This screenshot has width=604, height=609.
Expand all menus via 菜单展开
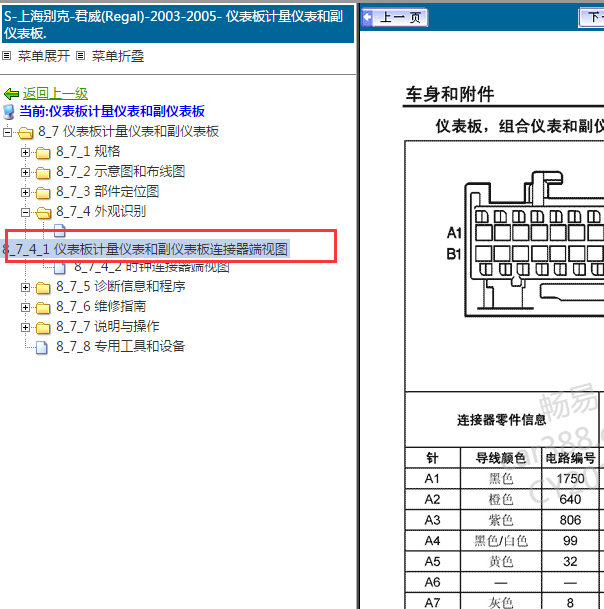coord(44,56)
